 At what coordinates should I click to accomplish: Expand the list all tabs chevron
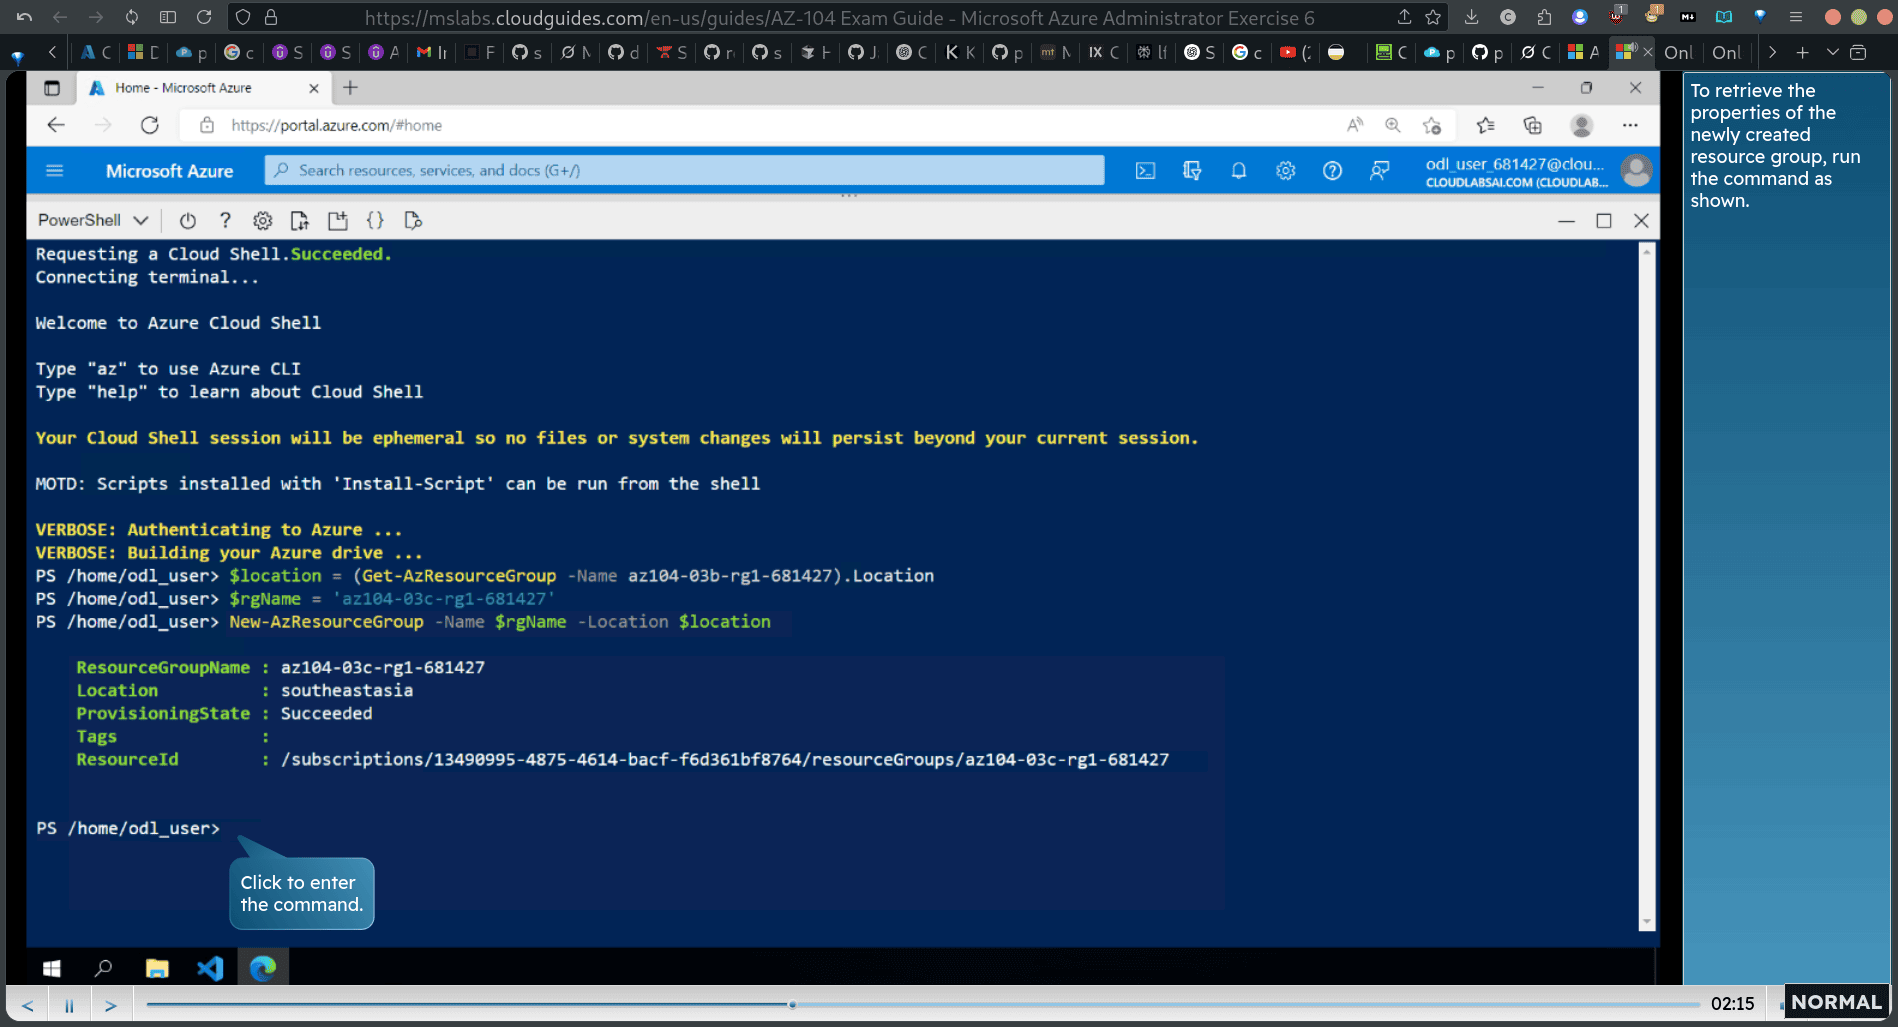[x=1832, y=52]
